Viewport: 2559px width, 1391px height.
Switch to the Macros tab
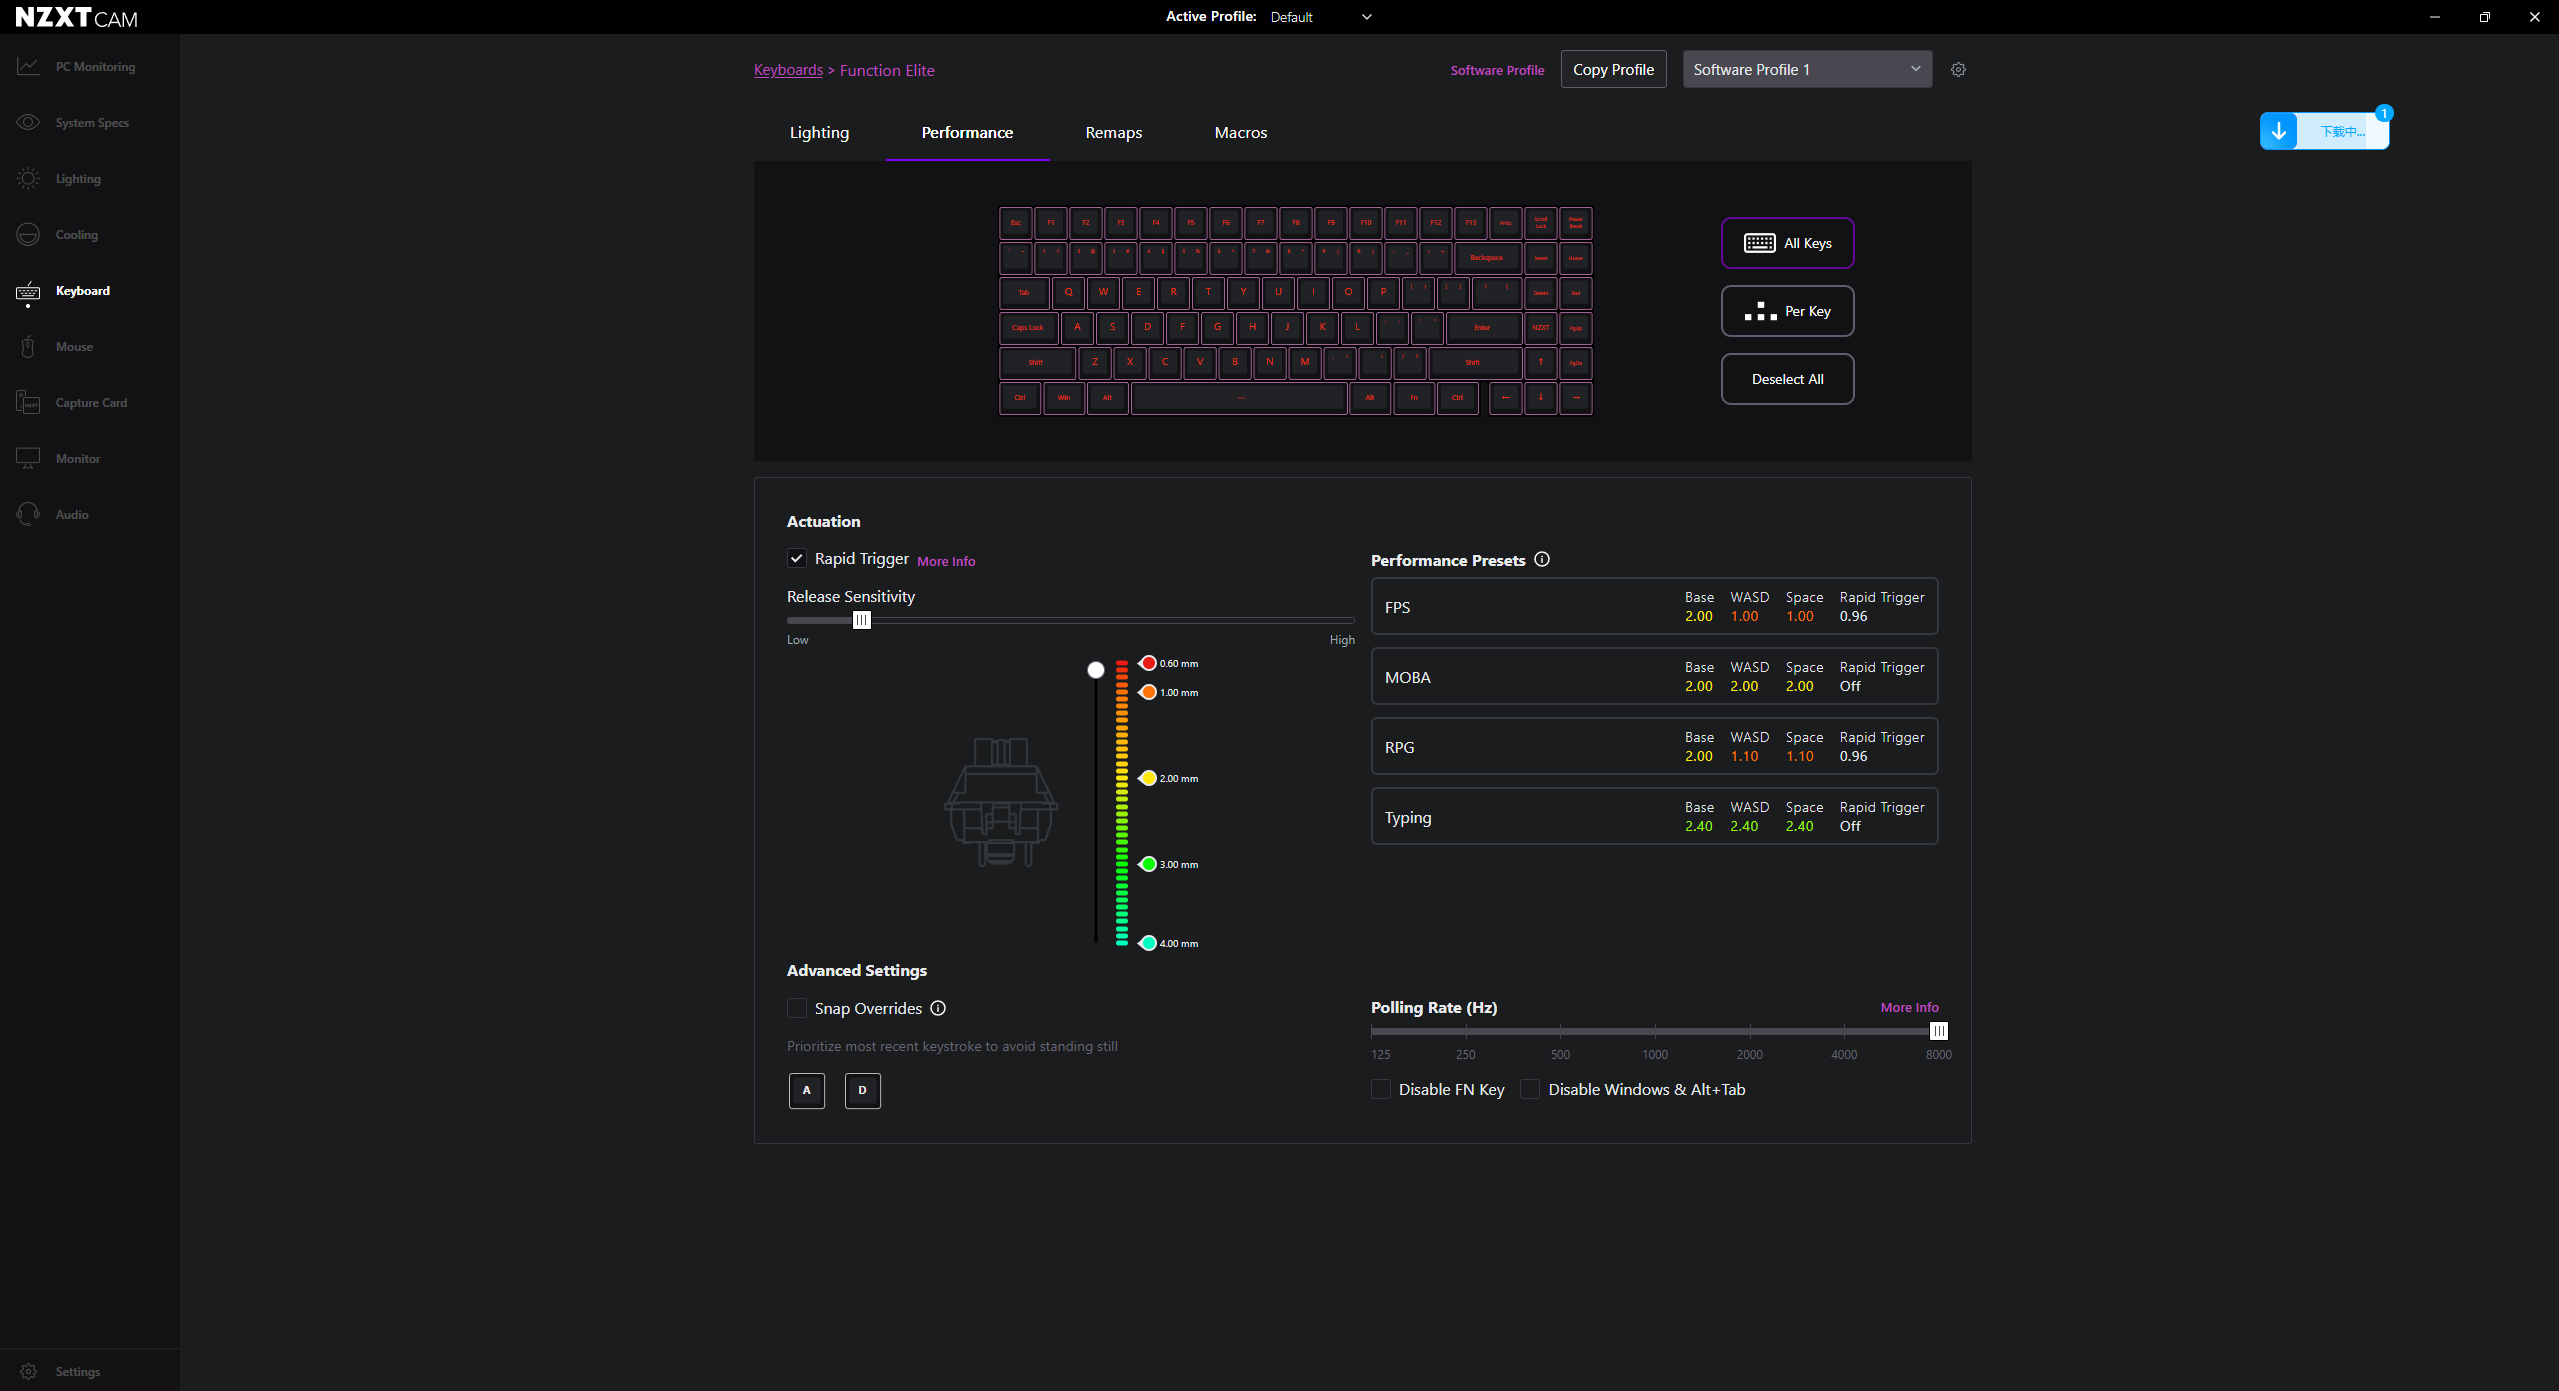[x=1241, y=133]
